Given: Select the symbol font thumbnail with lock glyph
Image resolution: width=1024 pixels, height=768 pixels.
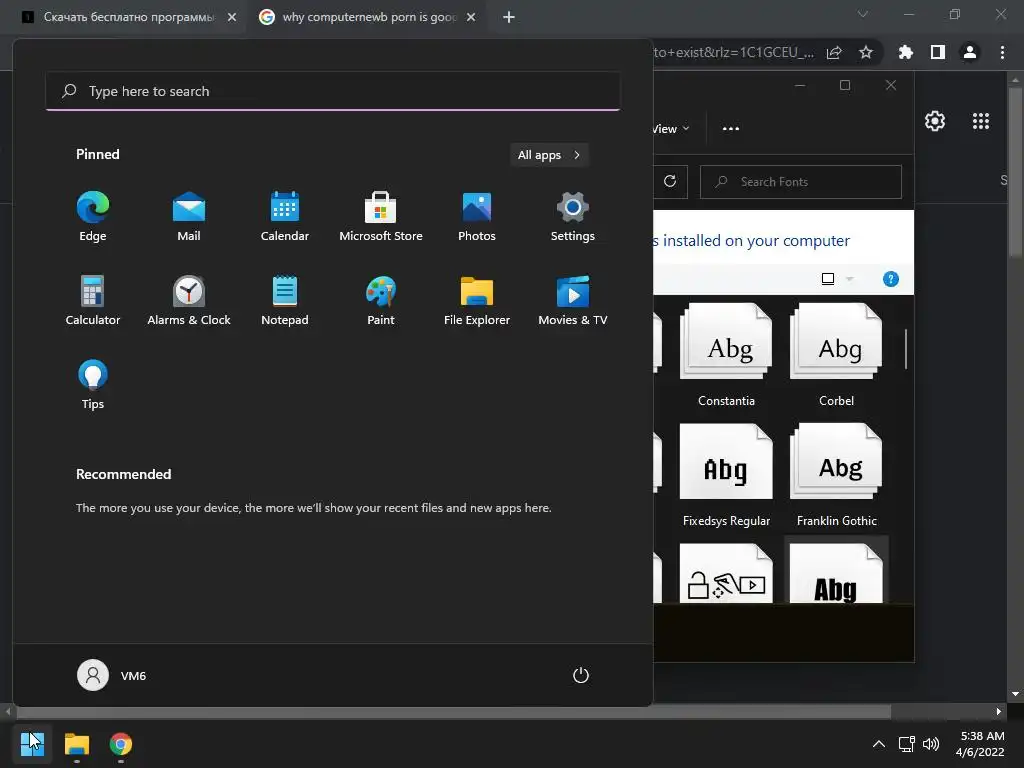Looking at the screenshot, I should click(726, 573).
